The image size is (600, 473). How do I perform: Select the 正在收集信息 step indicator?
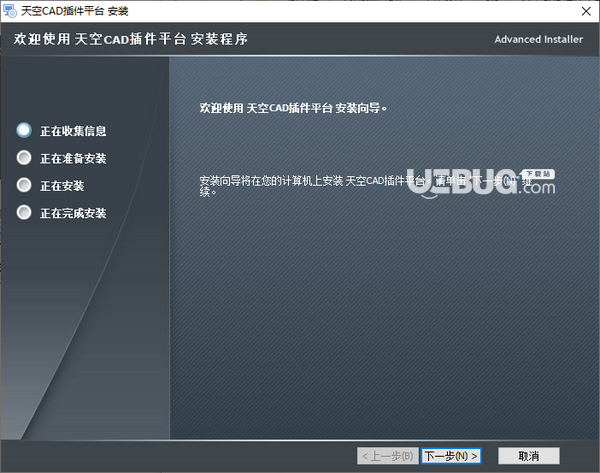(24, 130)
